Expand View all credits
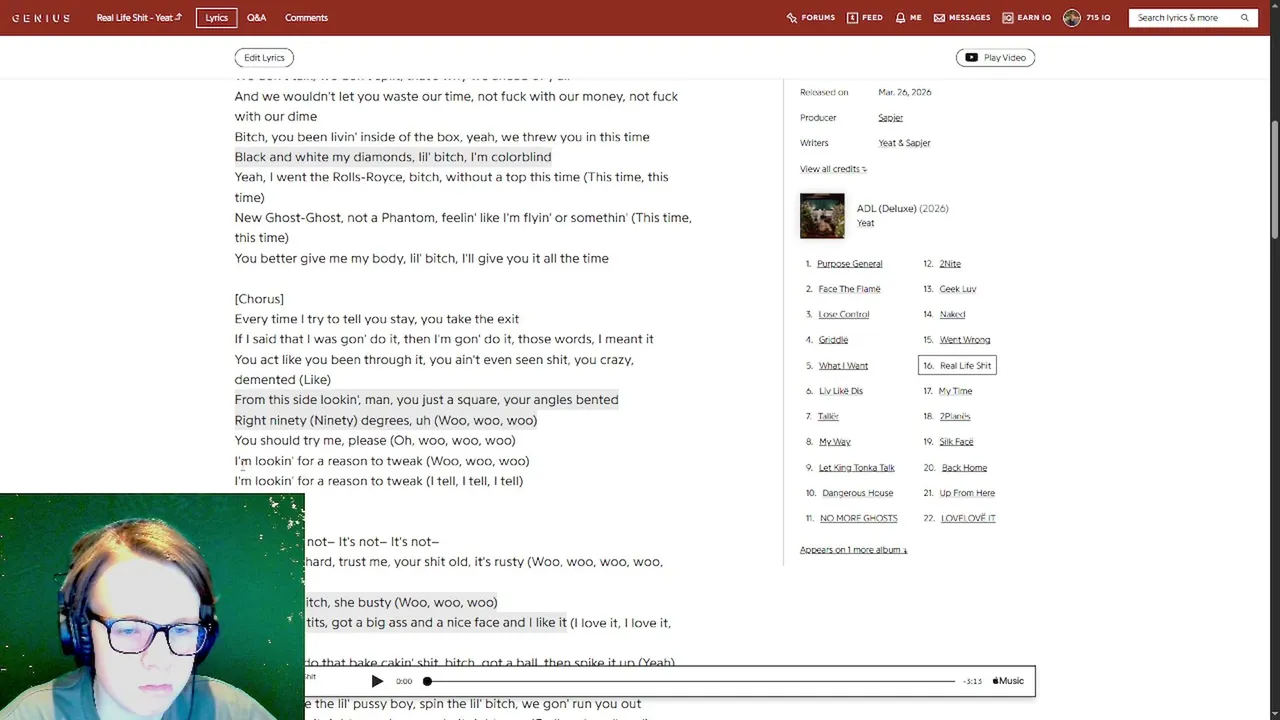The width and height of the screenshot is (1280, 720). [833, 169]
